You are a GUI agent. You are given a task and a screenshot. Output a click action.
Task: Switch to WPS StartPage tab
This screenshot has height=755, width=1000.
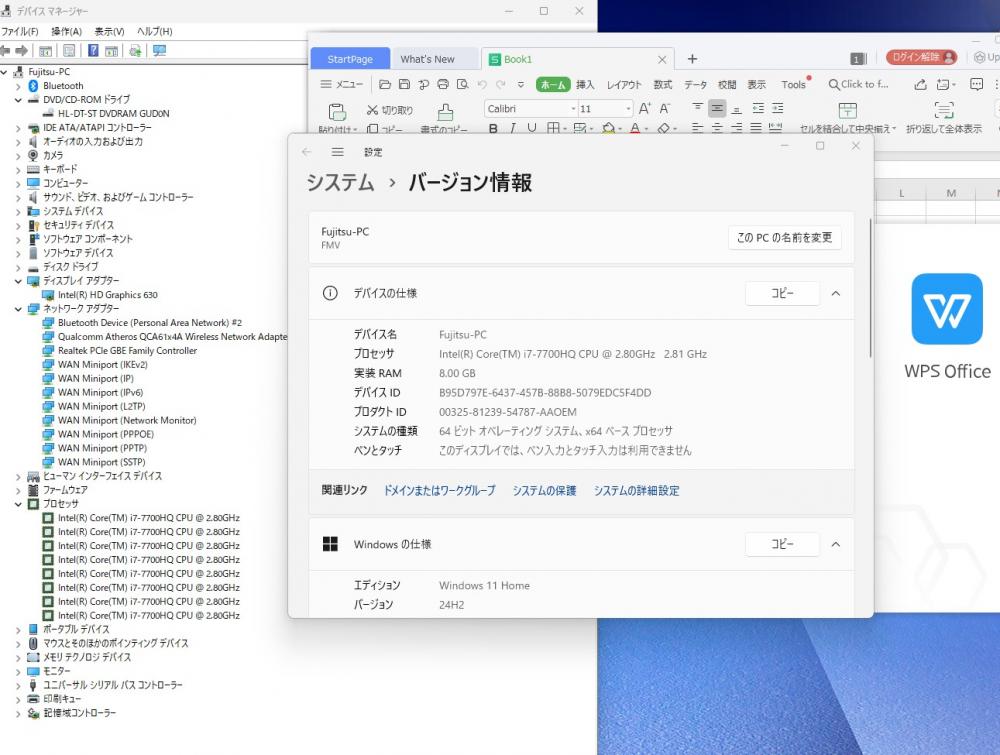349,59
